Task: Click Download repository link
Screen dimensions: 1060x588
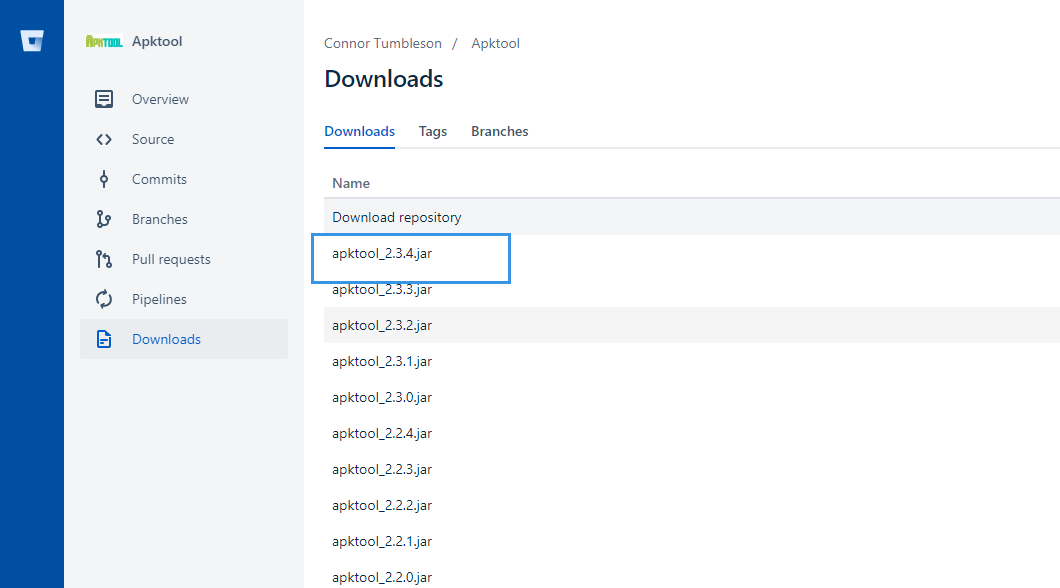Action: [397, 217]
